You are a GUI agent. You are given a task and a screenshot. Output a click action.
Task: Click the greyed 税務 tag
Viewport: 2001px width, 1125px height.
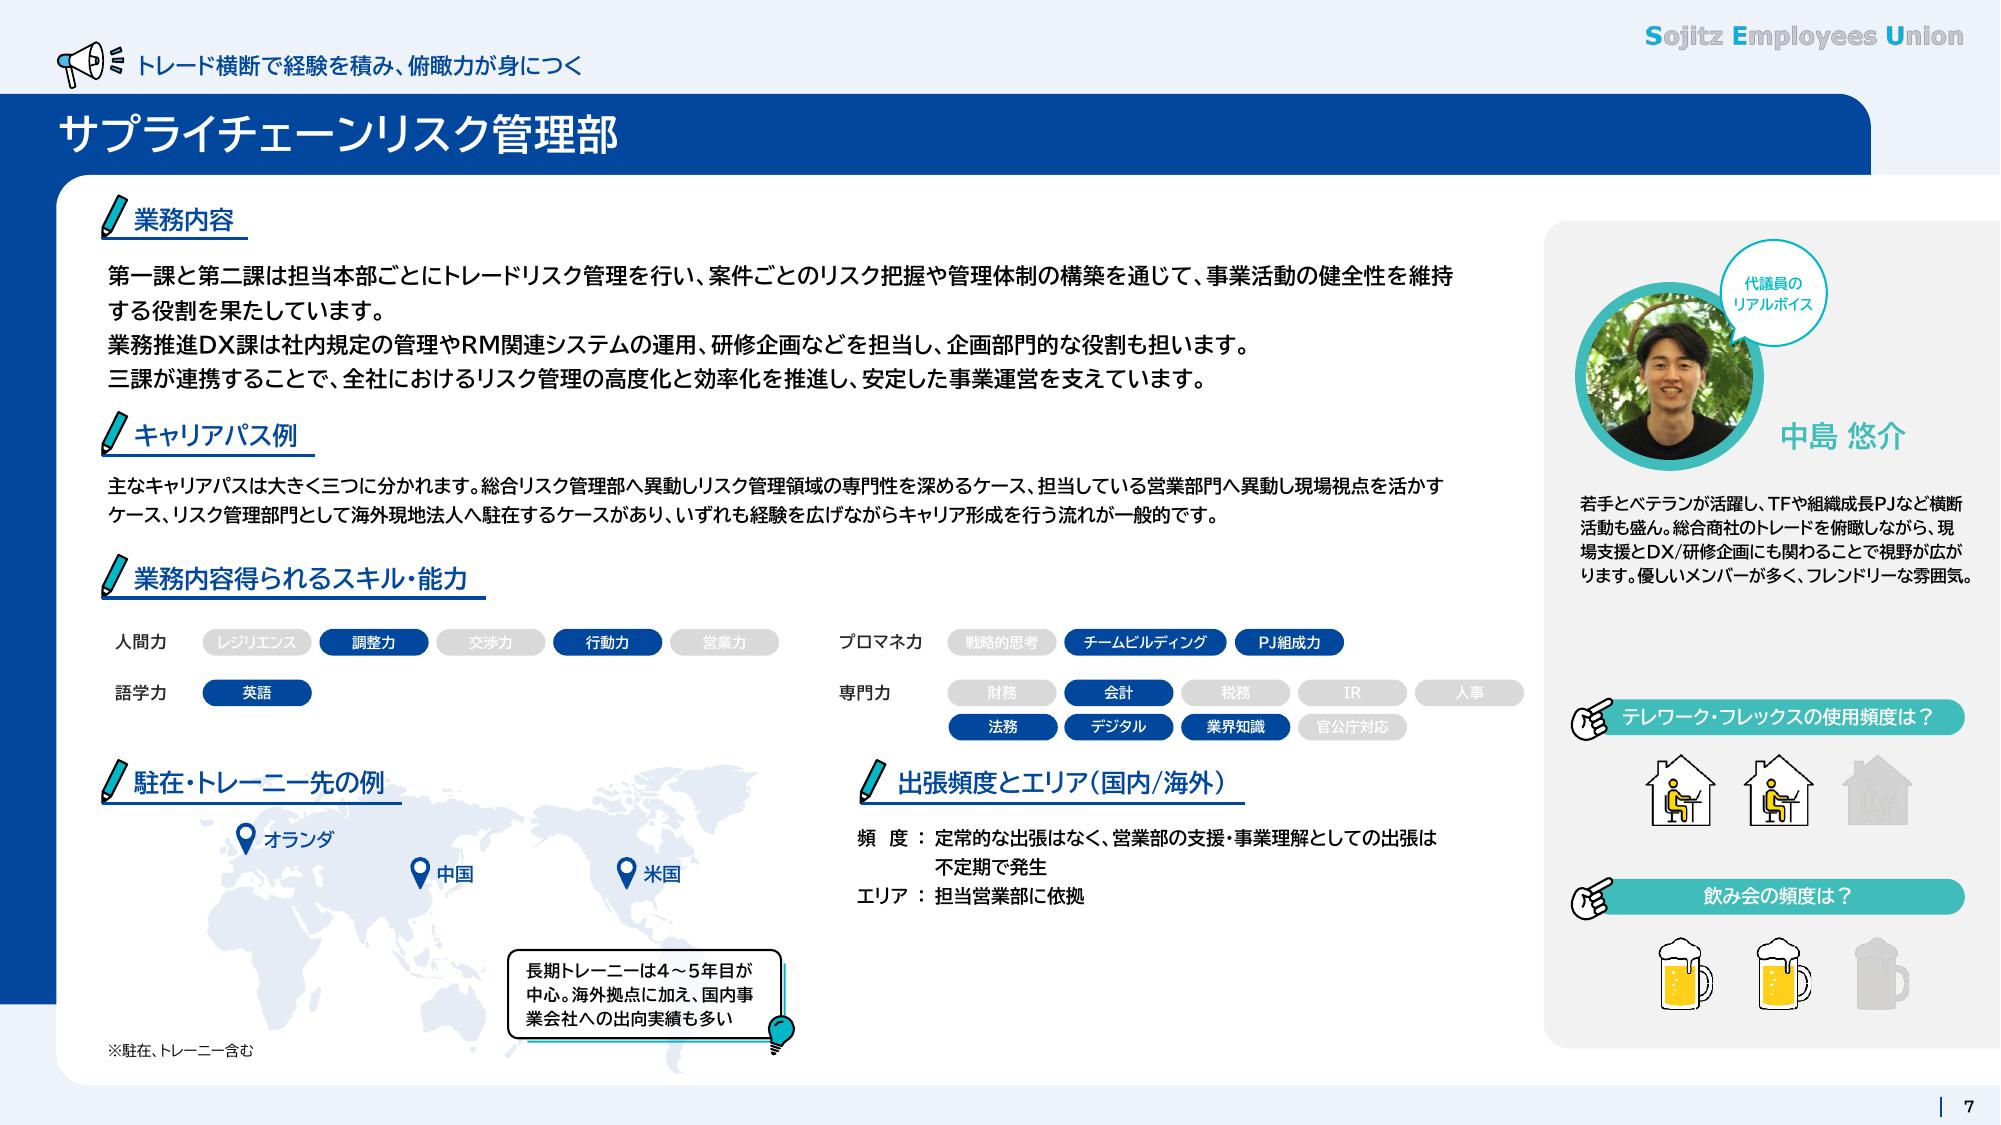[1236, 693]
